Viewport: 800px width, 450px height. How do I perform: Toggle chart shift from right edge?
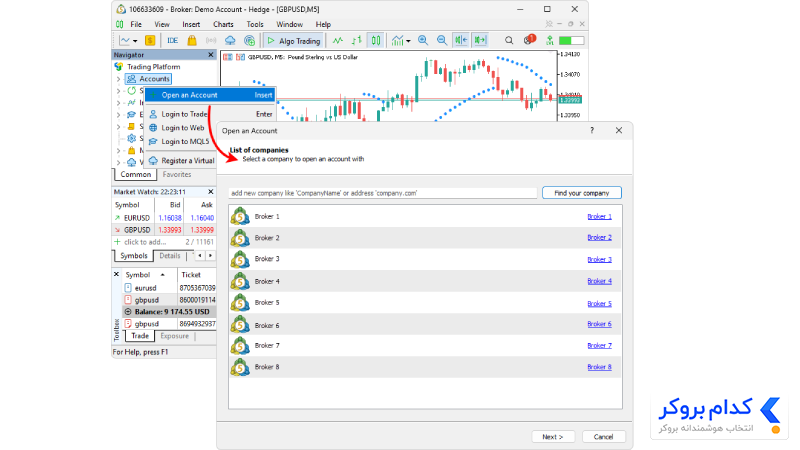480,40
